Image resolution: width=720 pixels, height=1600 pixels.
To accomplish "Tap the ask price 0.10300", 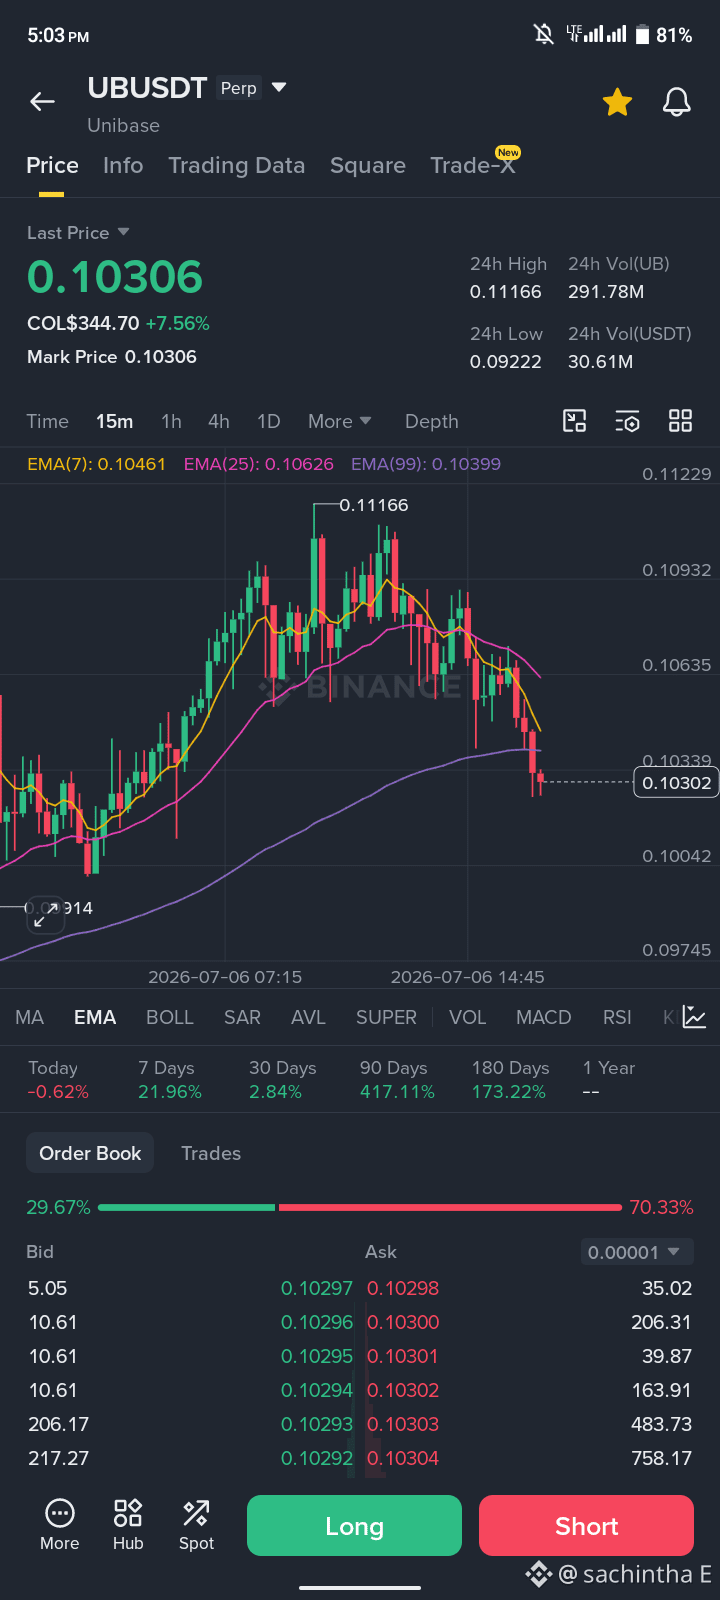I will point(403,1322).
